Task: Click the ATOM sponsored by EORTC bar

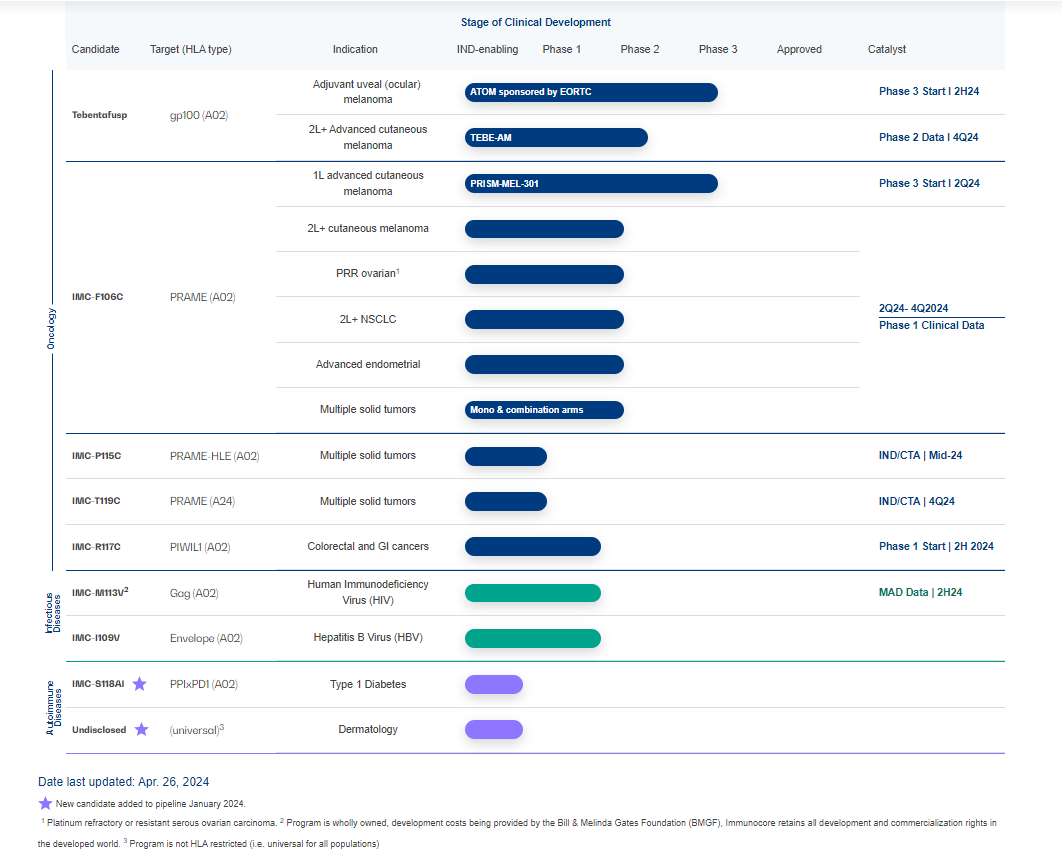Action: click(591, 92)
